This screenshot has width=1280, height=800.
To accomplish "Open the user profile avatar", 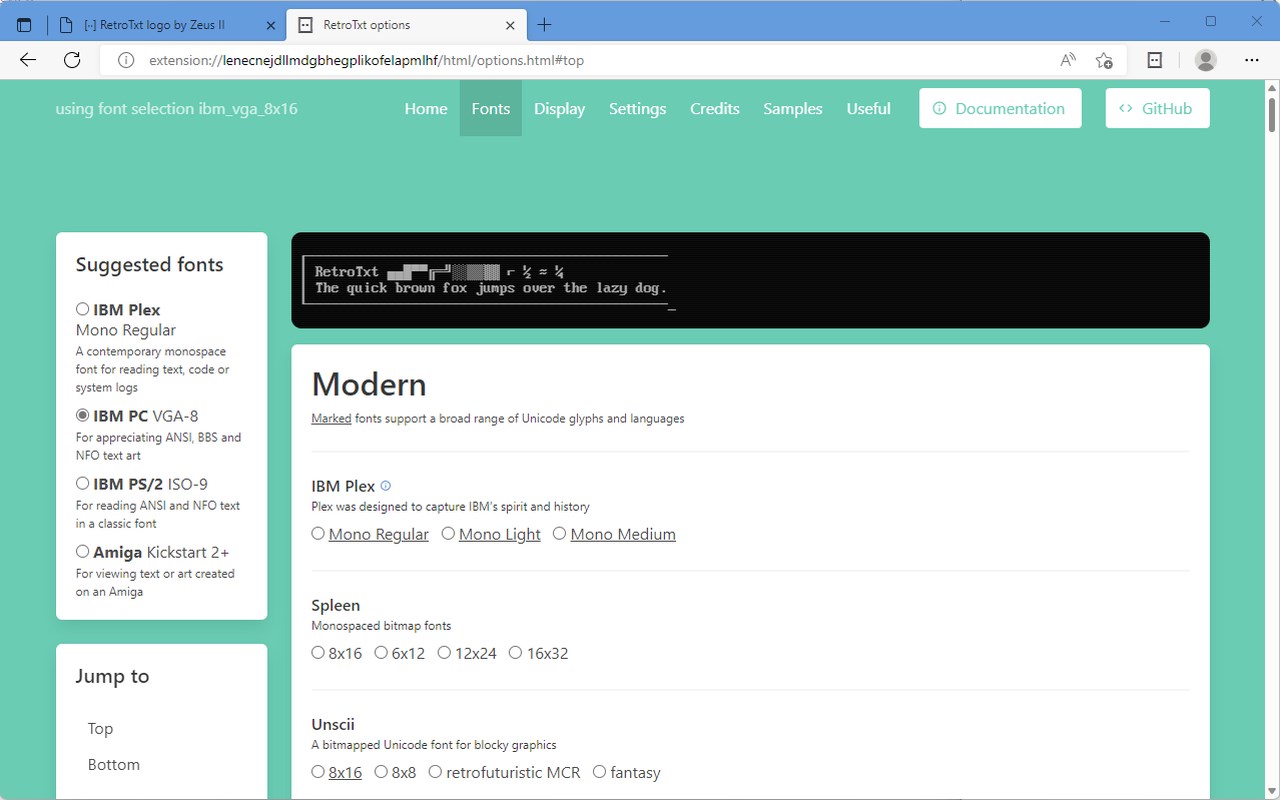I will pos(1206,60).
